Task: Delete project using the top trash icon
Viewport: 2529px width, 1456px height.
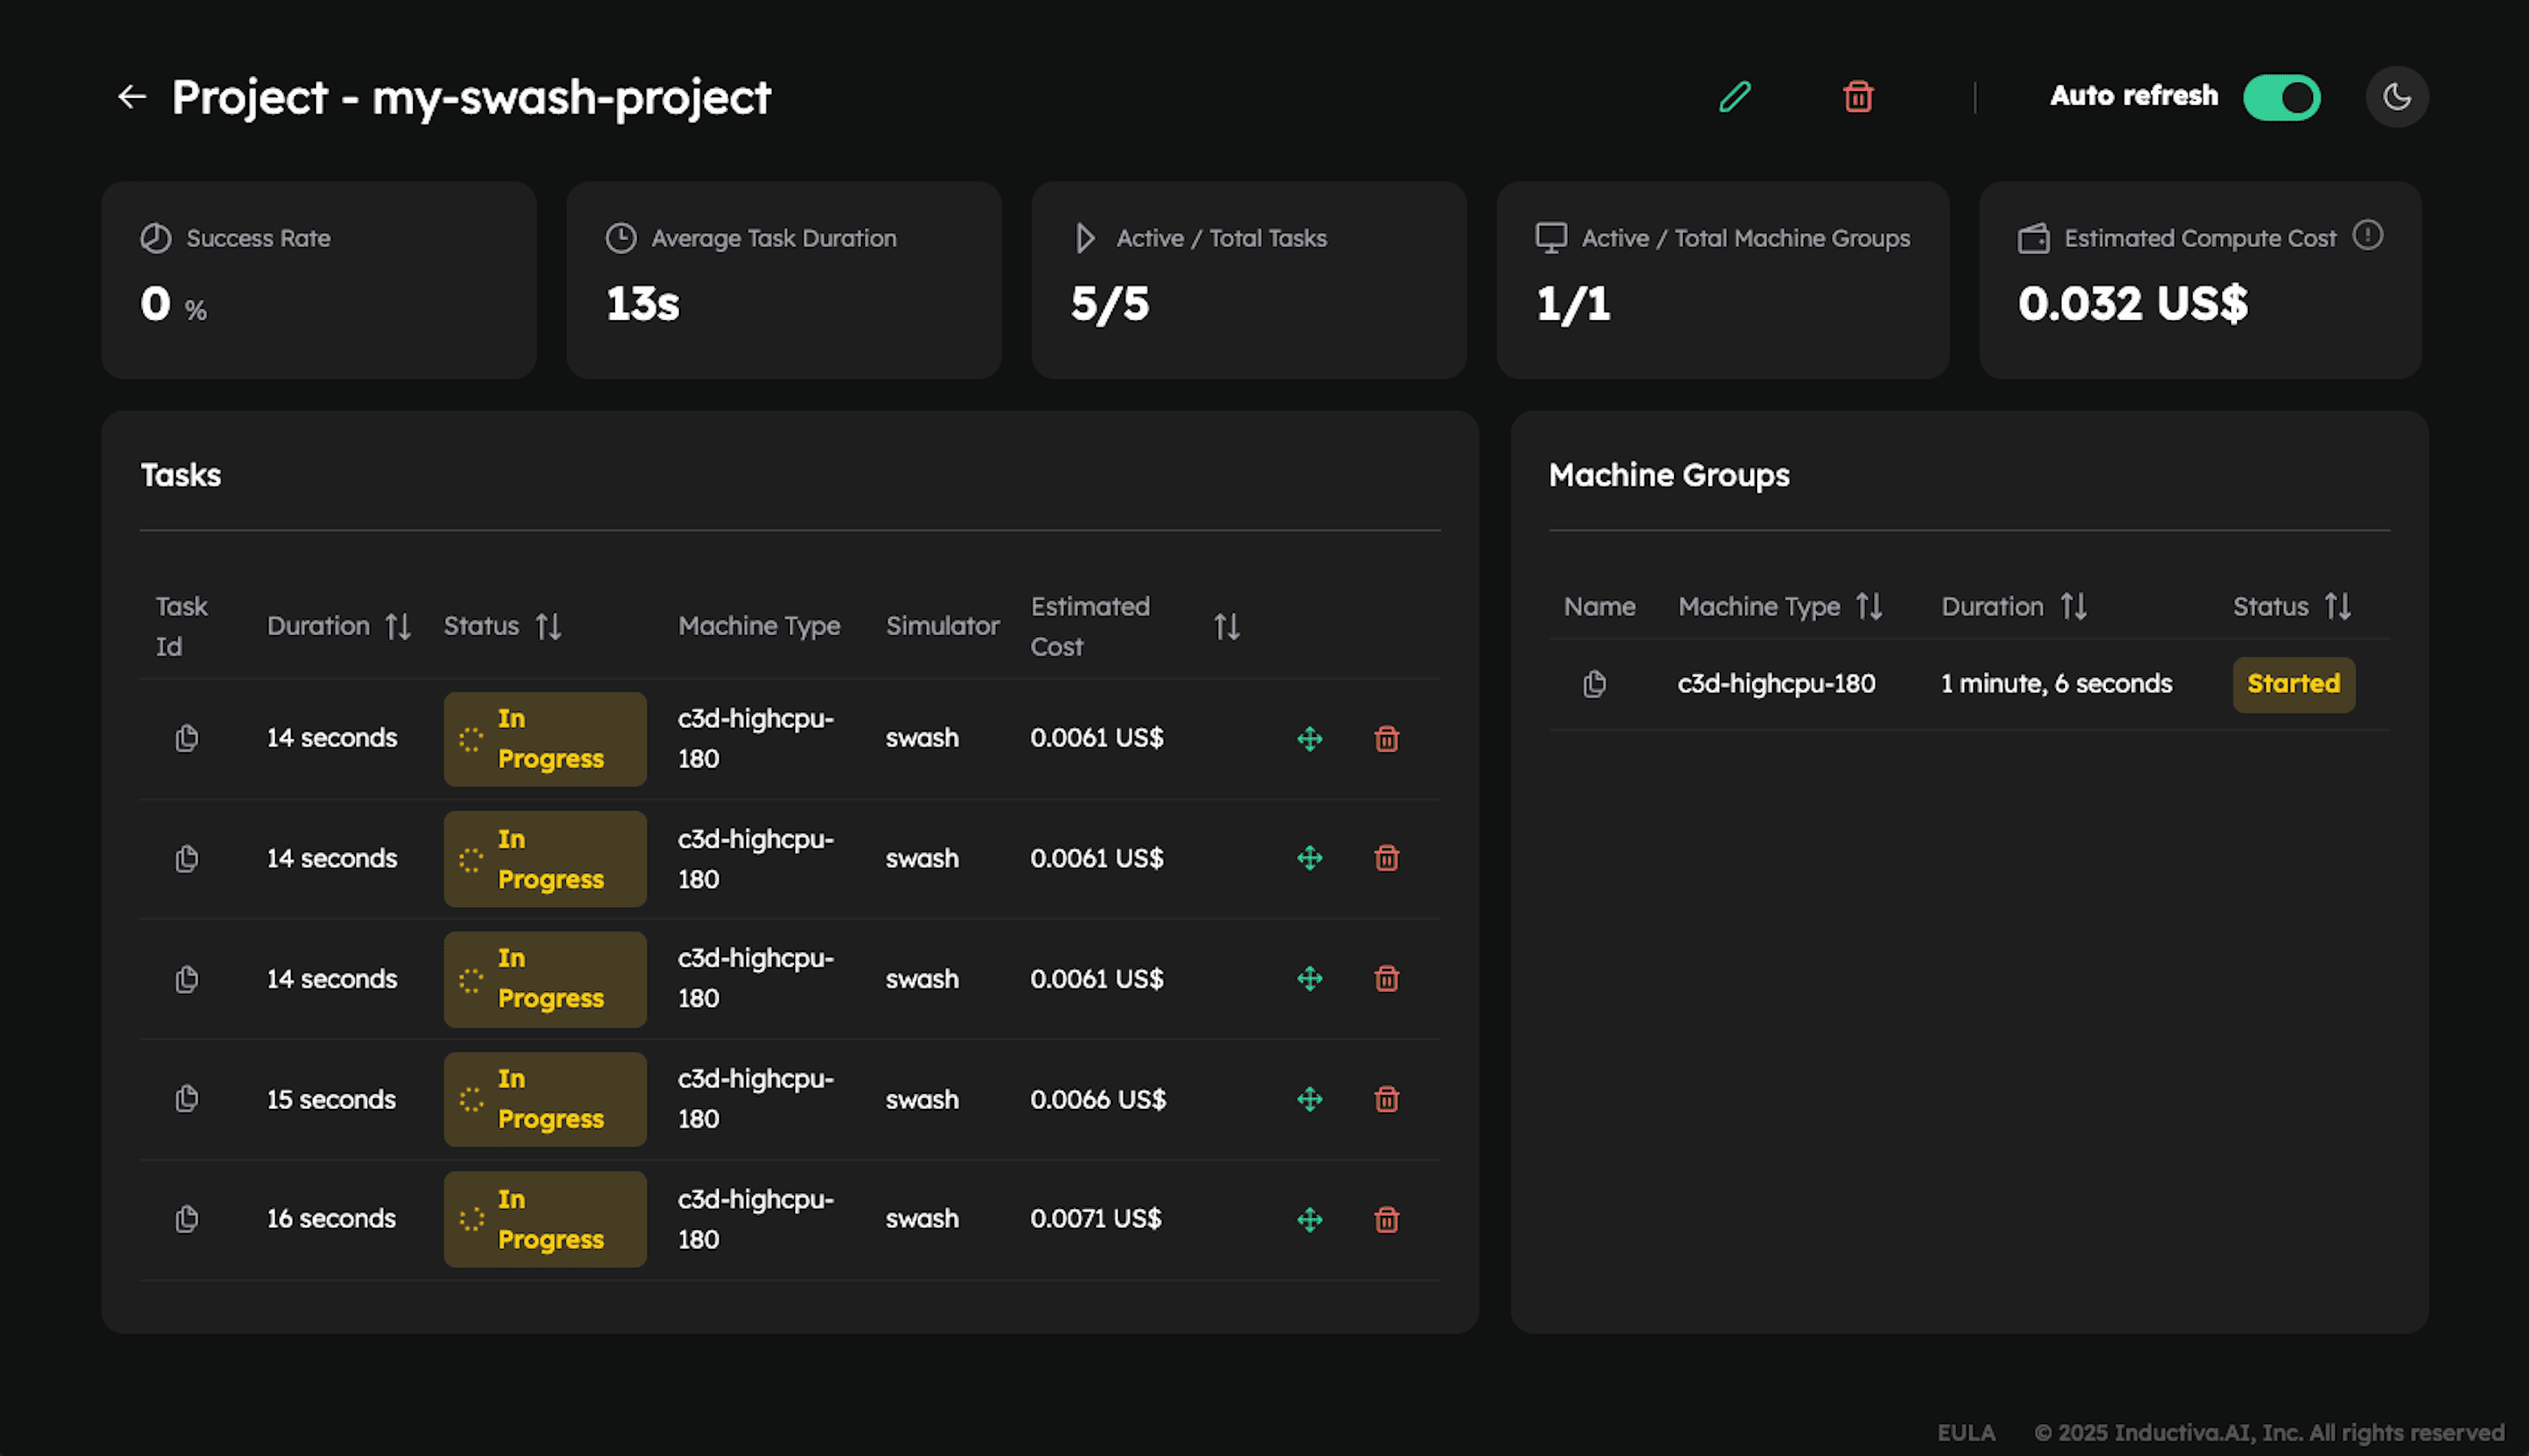Action: coord(1858,96)
